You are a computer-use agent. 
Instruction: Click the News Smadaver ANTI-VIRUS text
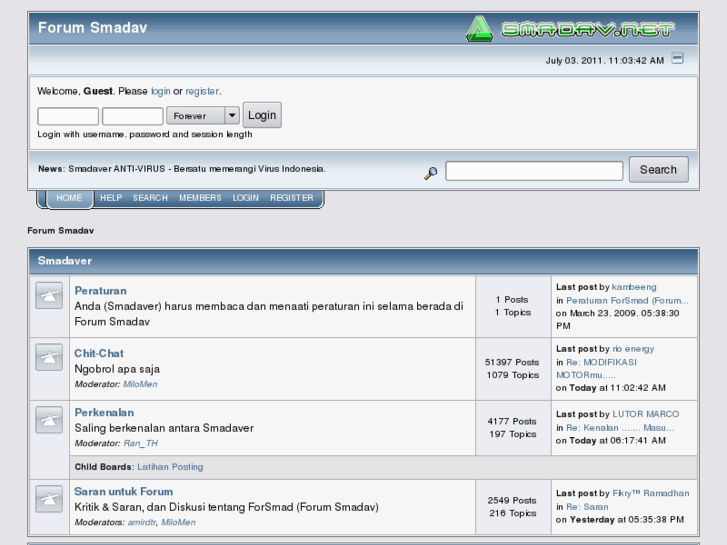tap(182, 169)
